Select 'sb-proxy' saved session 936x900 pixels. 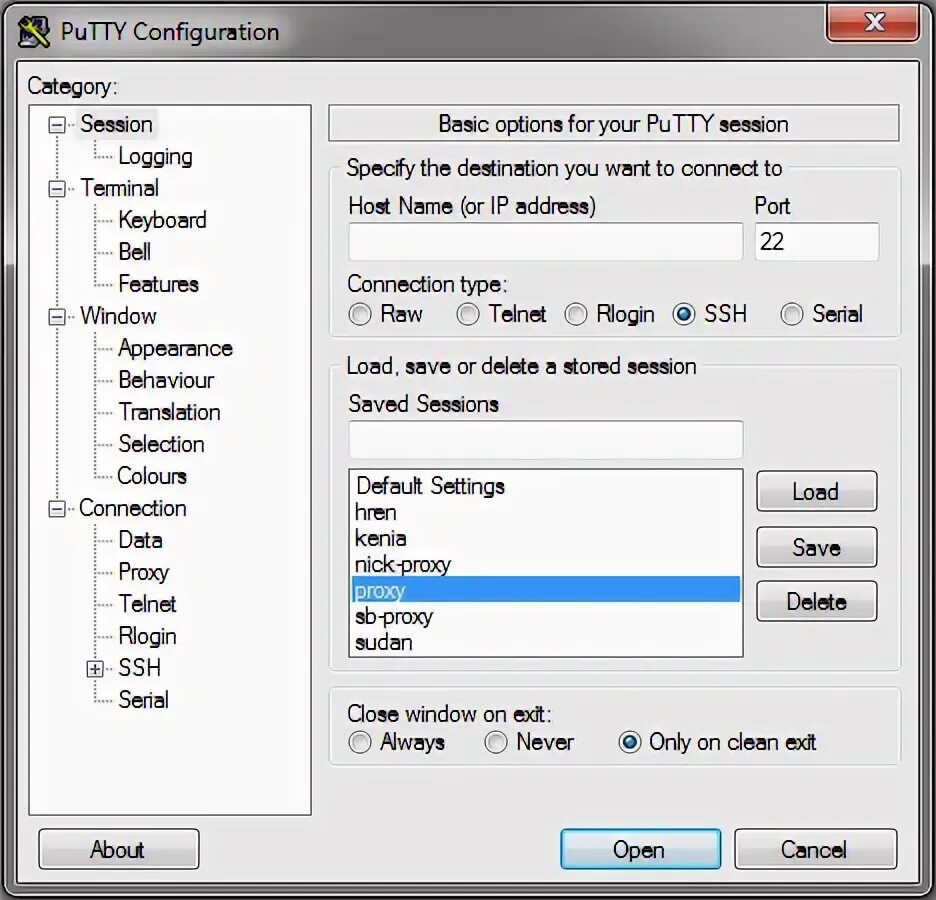546,616
